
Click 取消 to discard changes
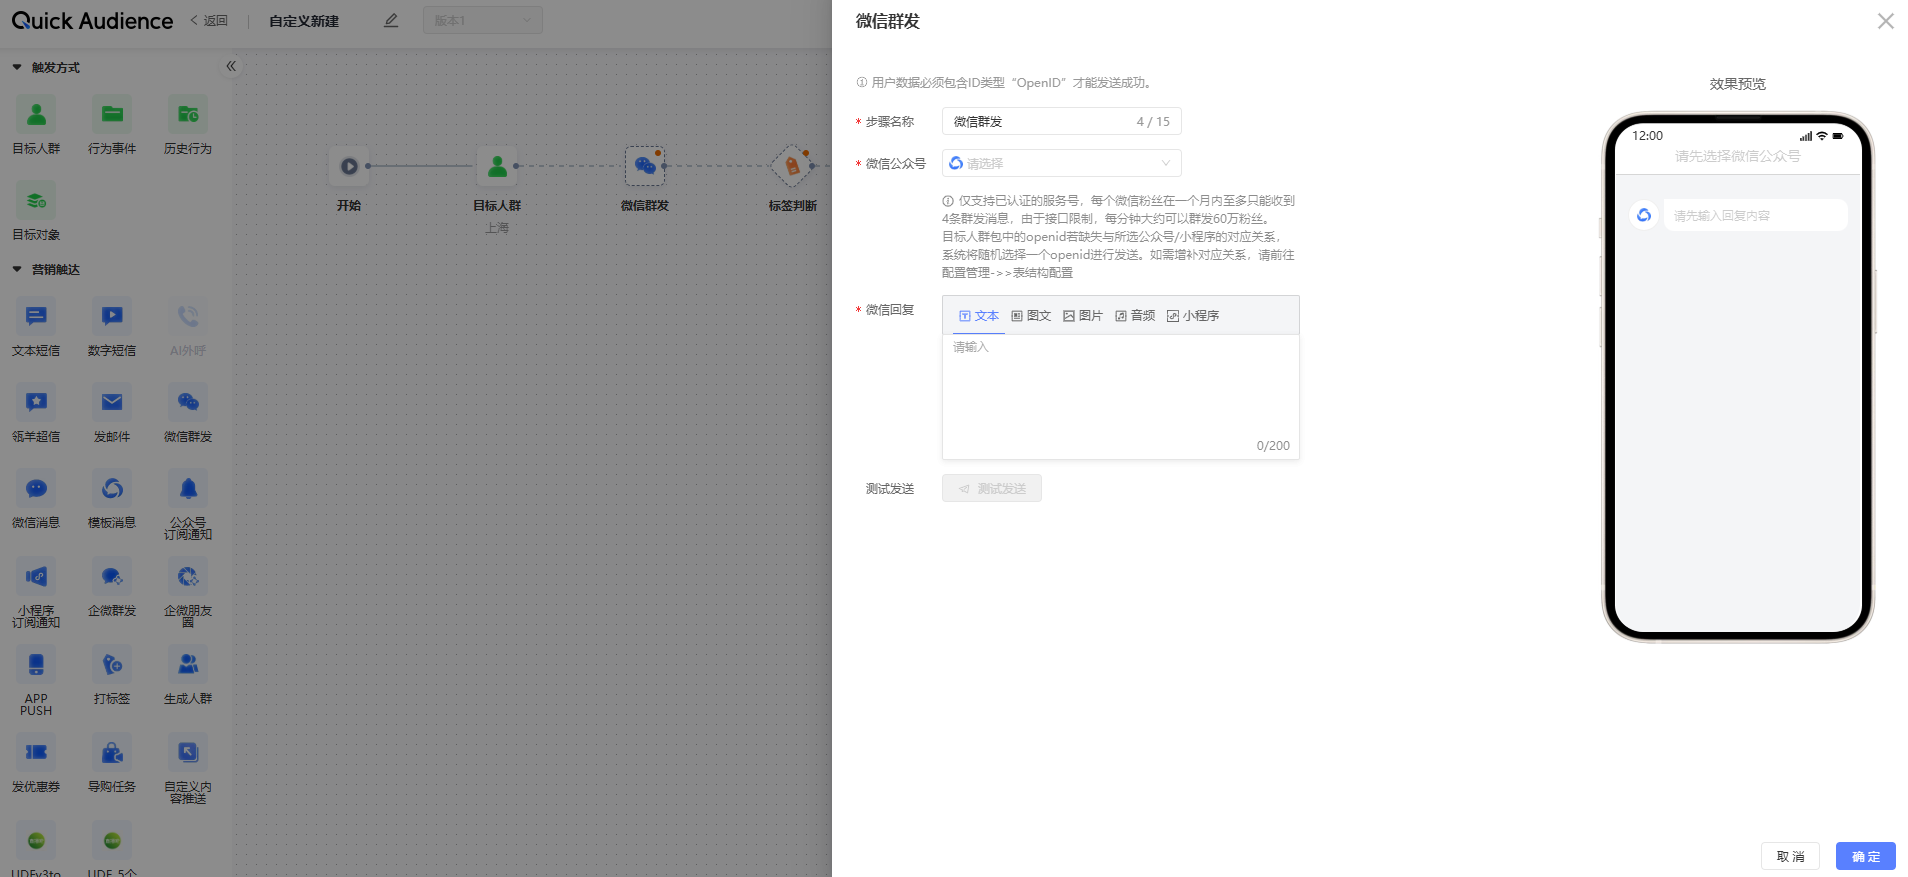pyautogui.click(x=1790, y=856)
